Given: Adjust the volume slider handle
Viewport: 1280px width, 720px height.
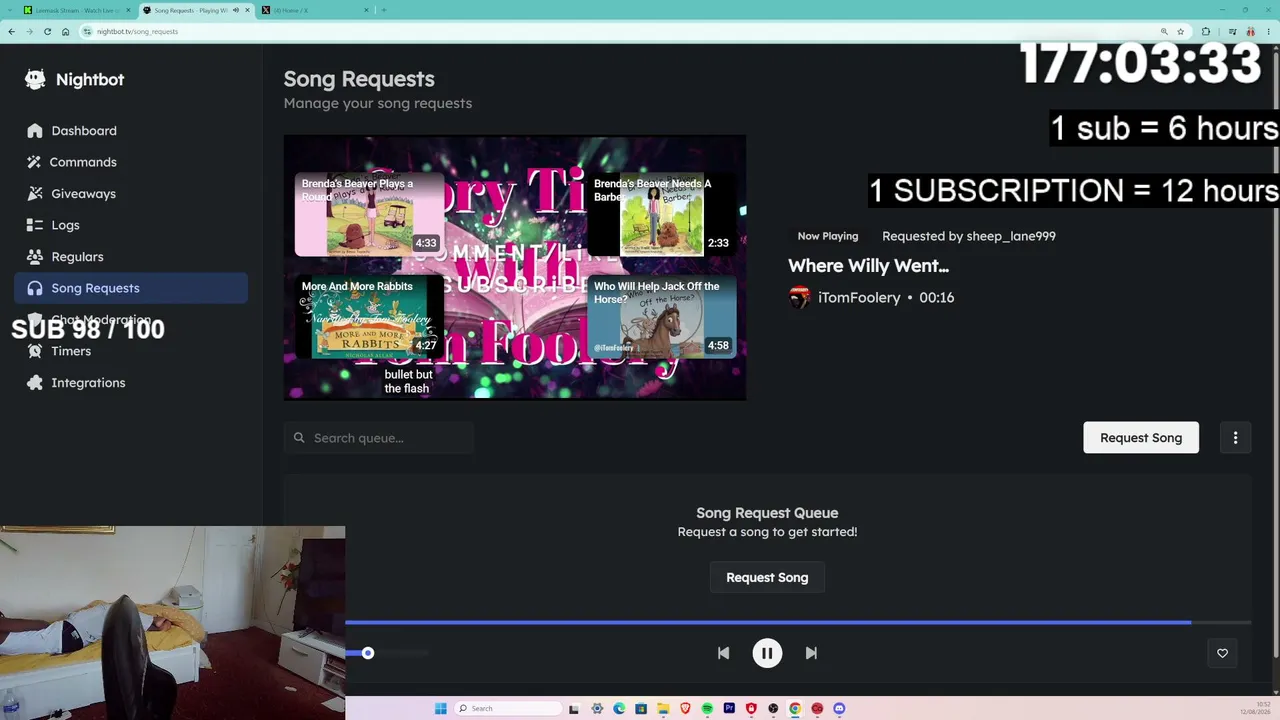Looking at the screenshot, I should pyautogui.click(x=368, y=653).
